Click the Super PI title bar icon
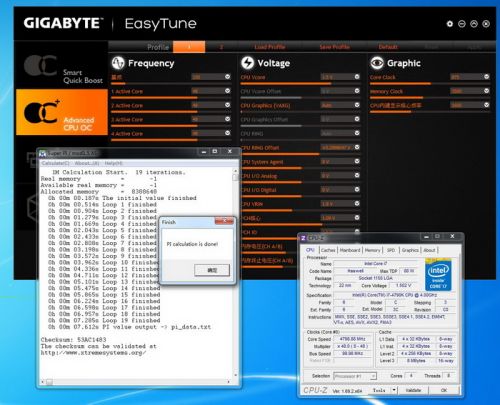This screenshot has width=500, height=405. (43, 153)
